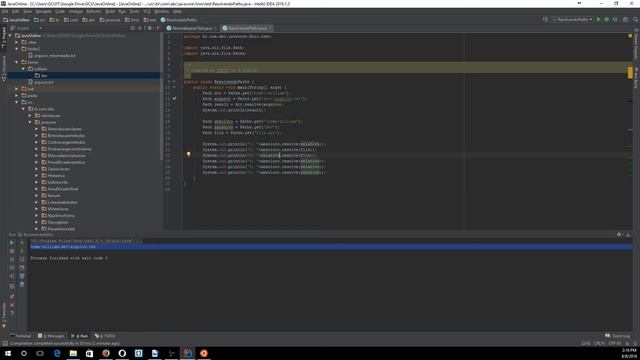Run ResolvendoPaths with the green toolbar Run icon
640x360 pixels.
click(x=598, y=19)
